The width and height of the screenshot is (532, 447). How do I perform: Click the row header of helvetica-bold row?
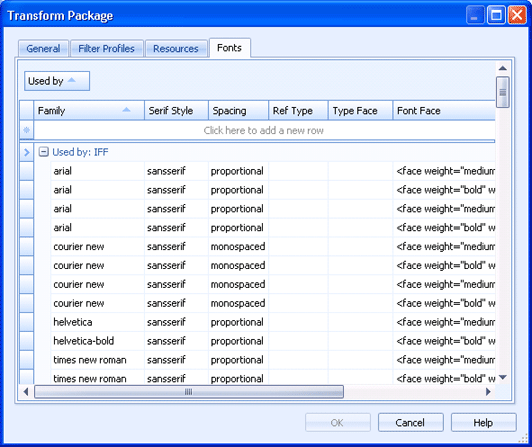[x=26, y=341]
